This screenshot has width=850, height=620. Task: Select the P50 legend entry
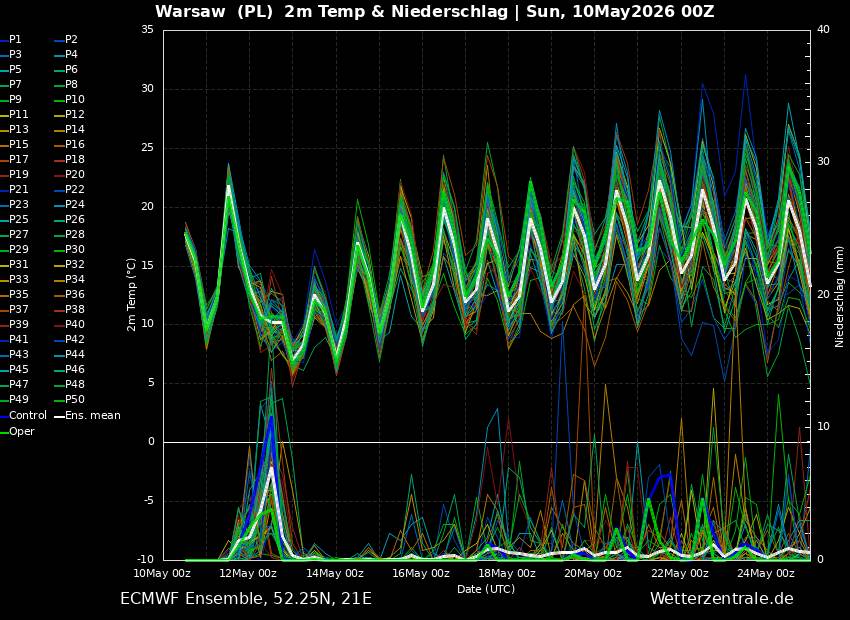(70, 399)
